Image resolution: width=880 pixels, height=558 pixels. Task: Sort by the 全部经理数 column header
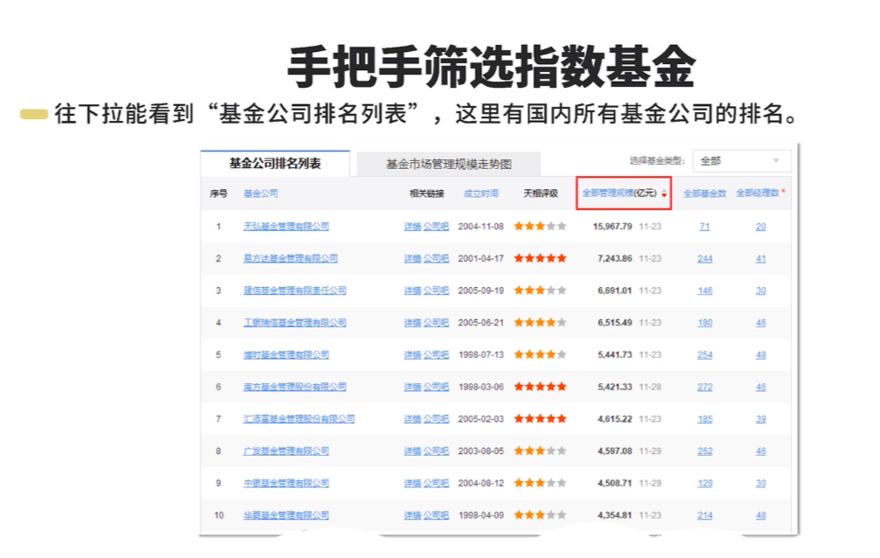point(758,193)
